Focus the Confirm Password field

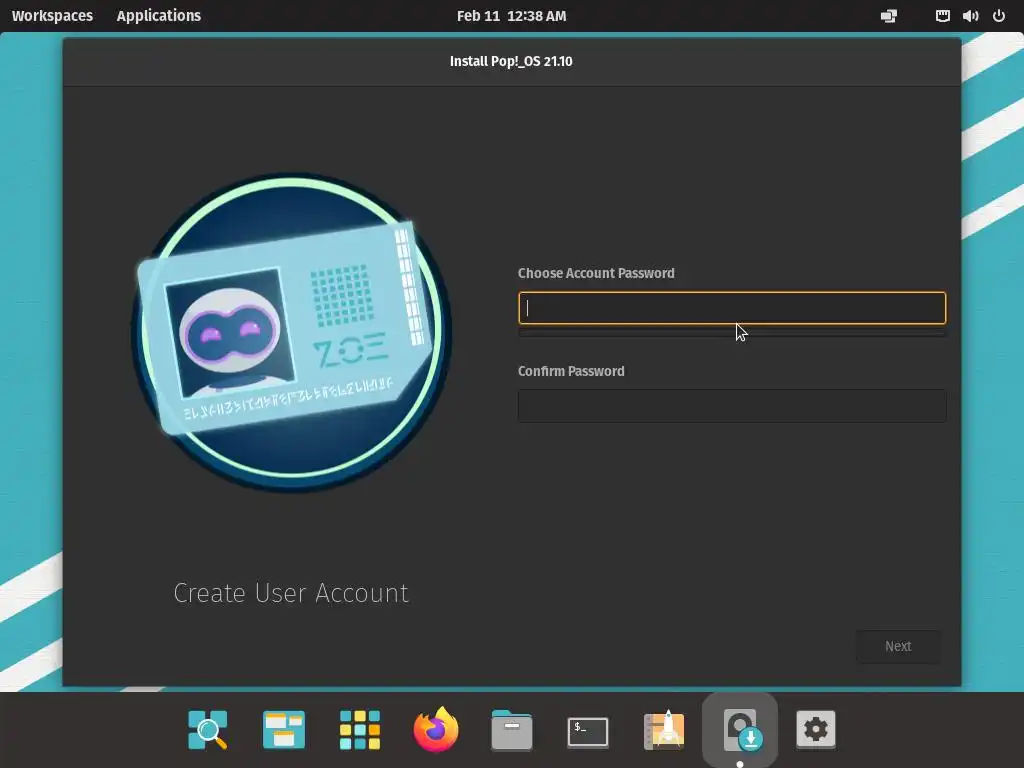pyautogui.click(x=732, y=406)
